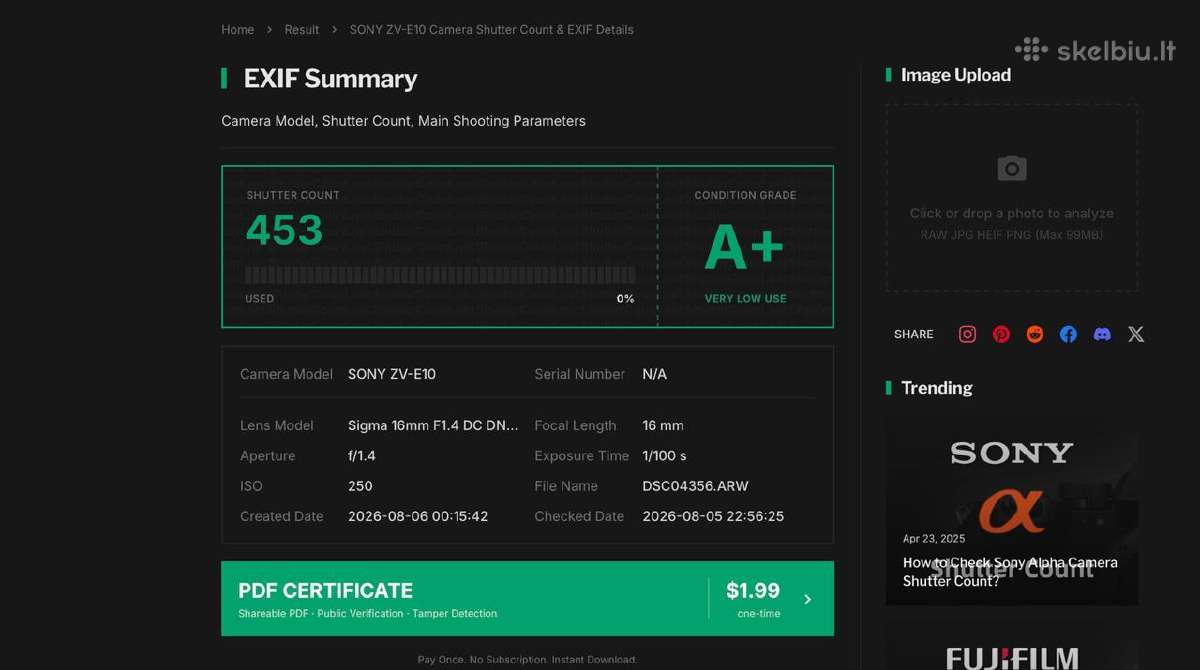Click the 0% used percentage label
The height and width of the screenshot is (670, 1200).
tap(625, 298)
